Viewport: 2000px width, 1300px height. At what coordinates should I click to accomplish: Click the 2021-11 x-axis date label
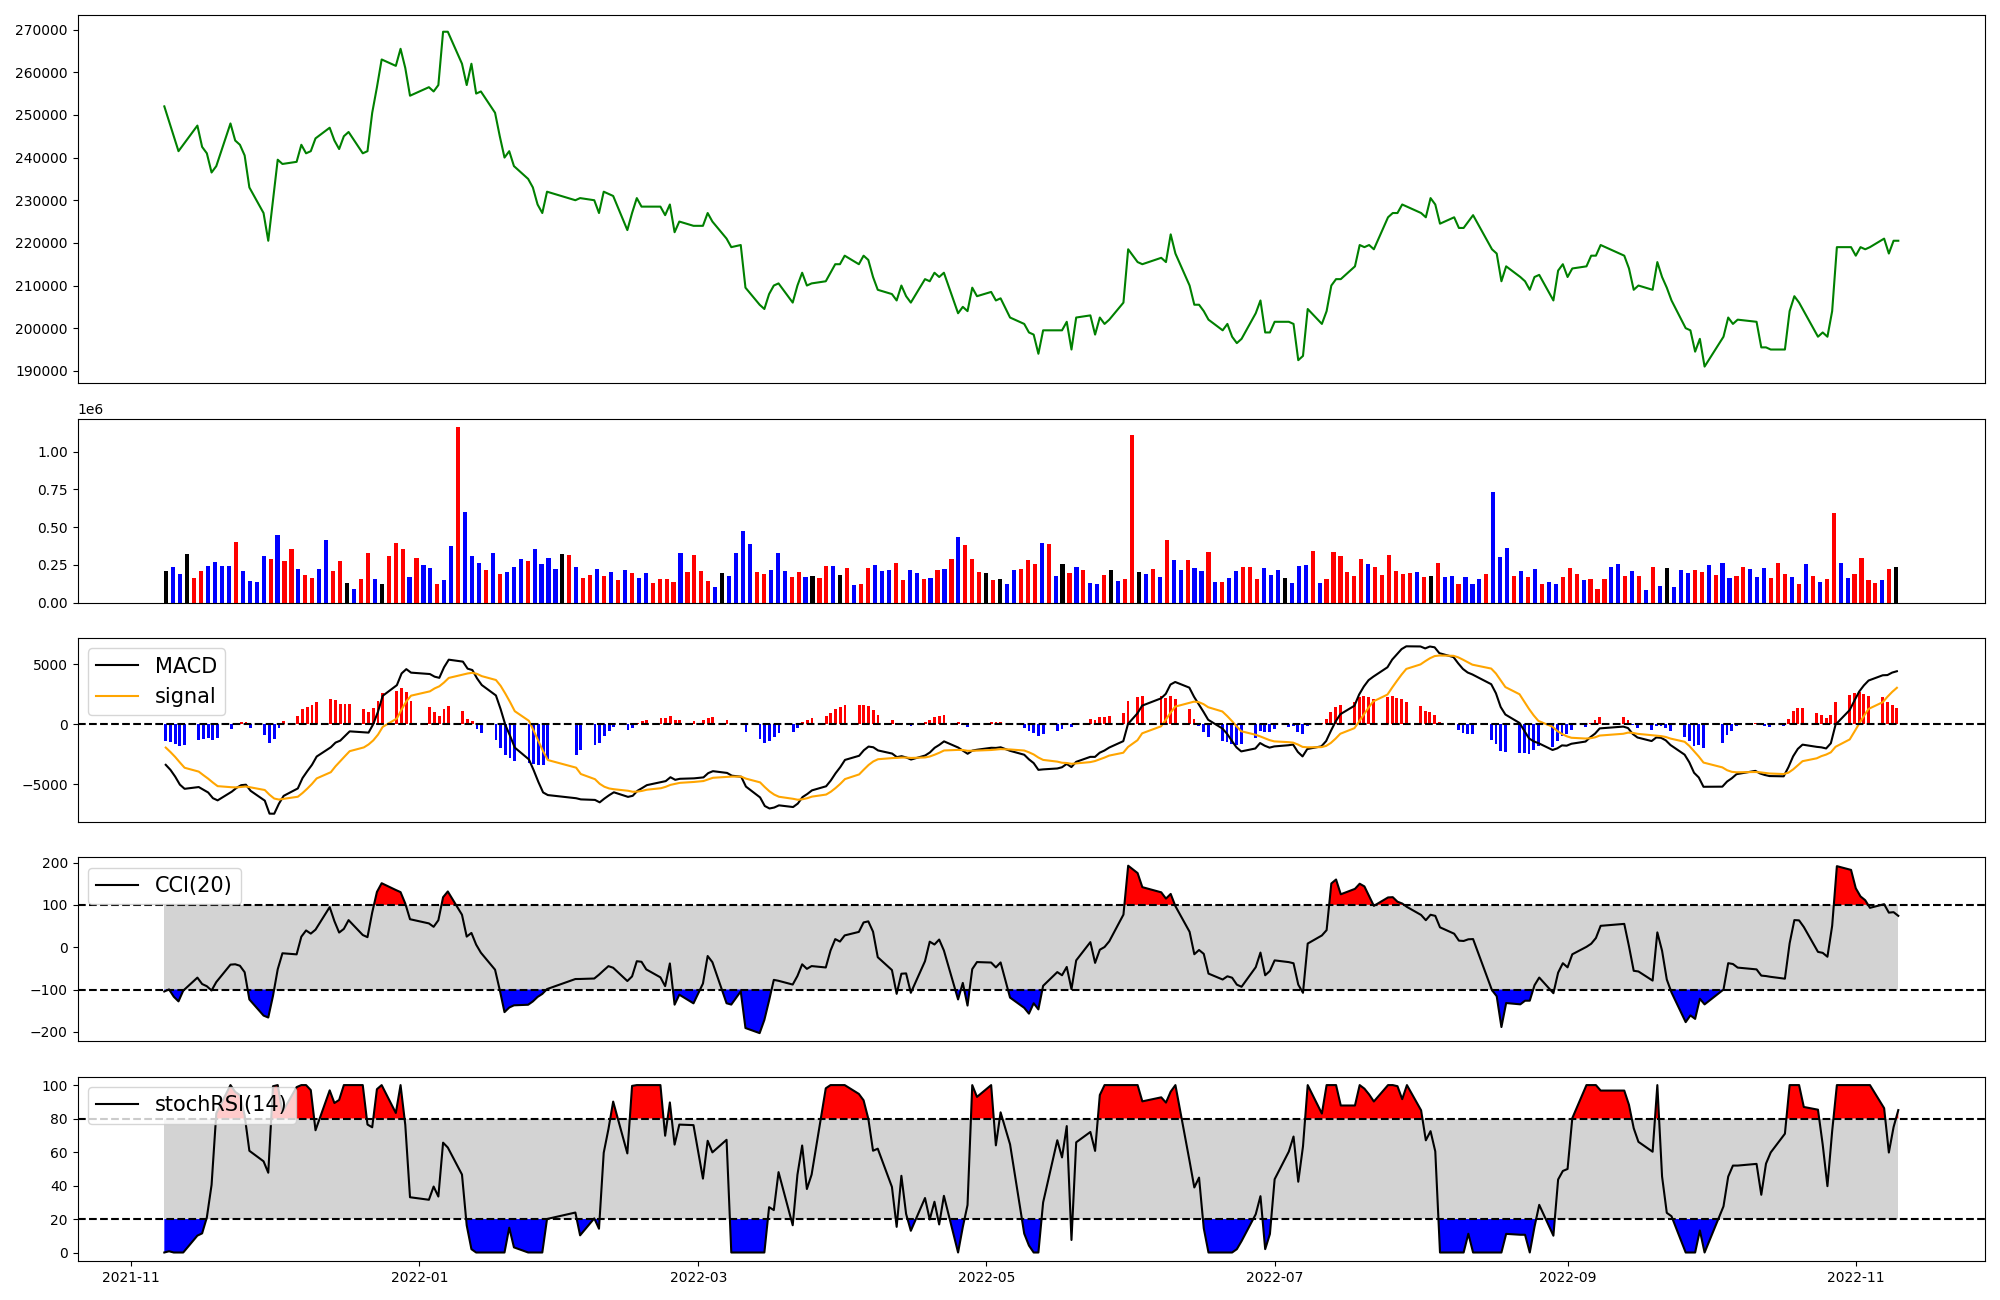click(x=131, y=1277)
